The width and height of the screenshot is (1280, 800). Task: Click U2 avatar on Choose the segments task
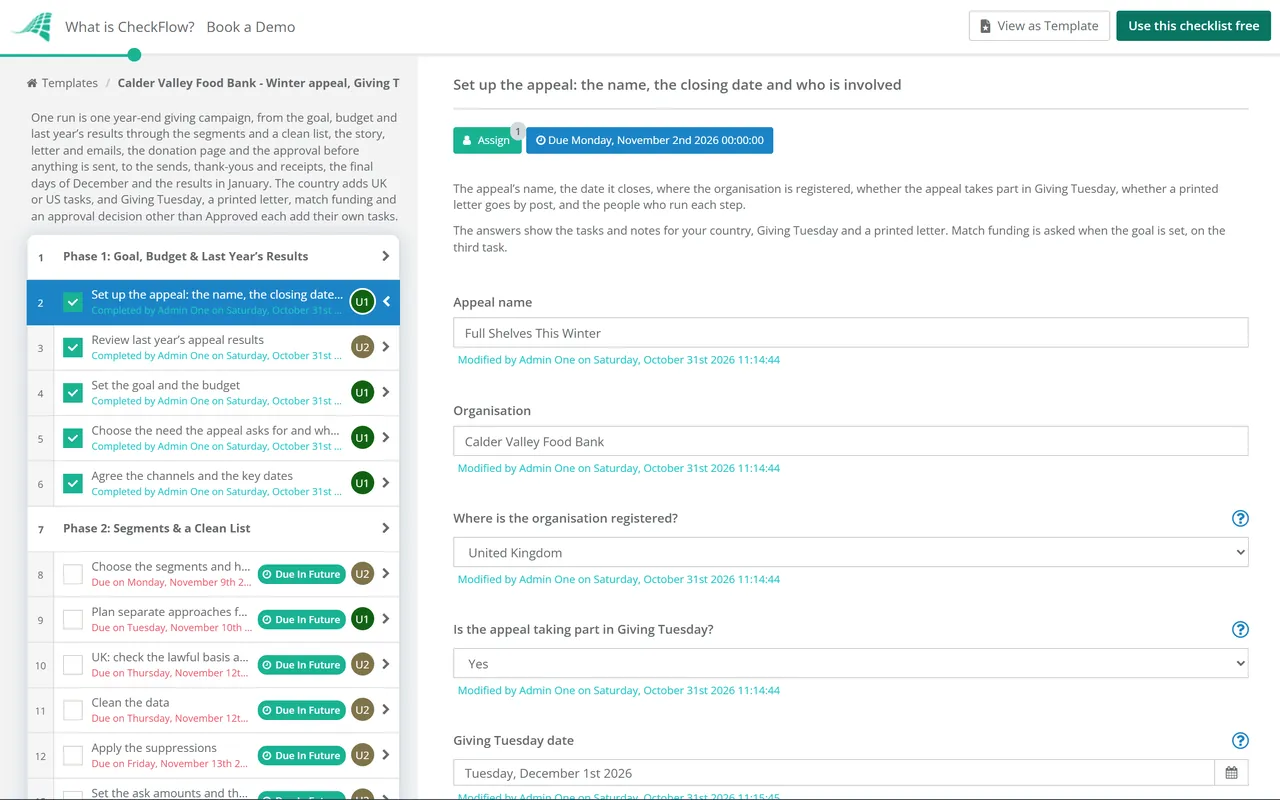click(362, 574)
